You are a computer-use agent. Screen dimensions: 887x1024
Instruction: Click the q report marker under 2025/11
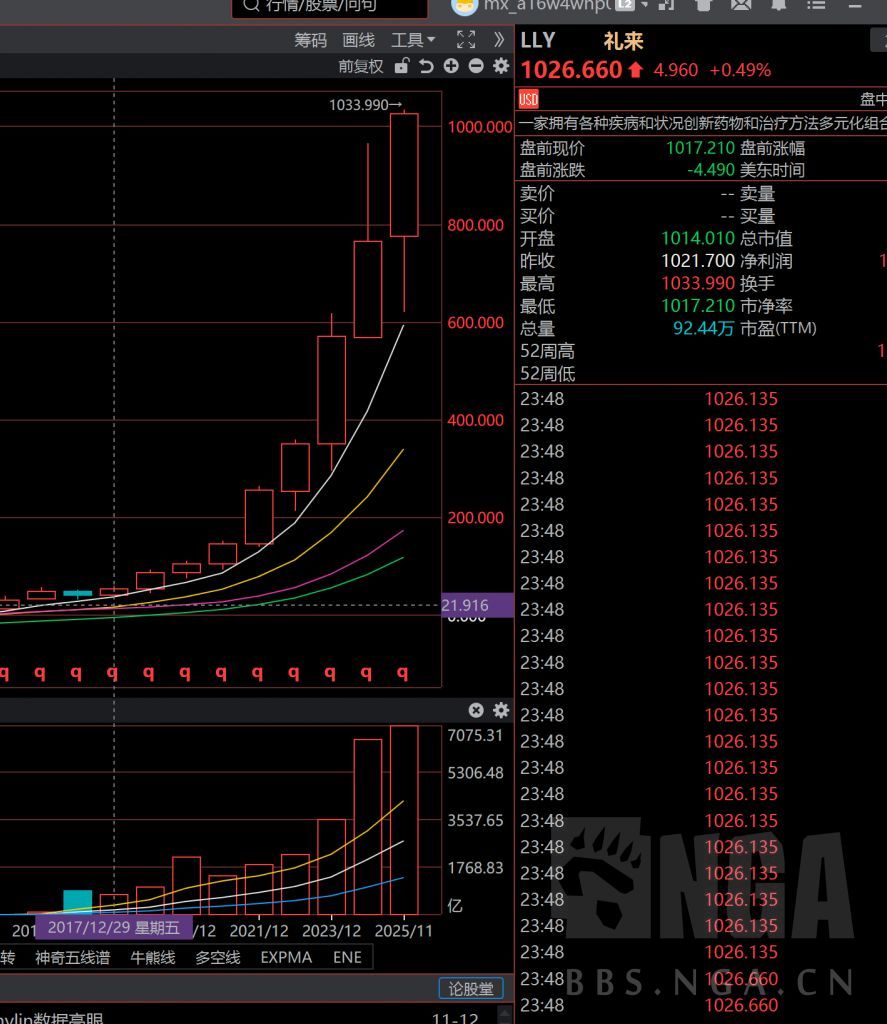[x=403, y=673]
